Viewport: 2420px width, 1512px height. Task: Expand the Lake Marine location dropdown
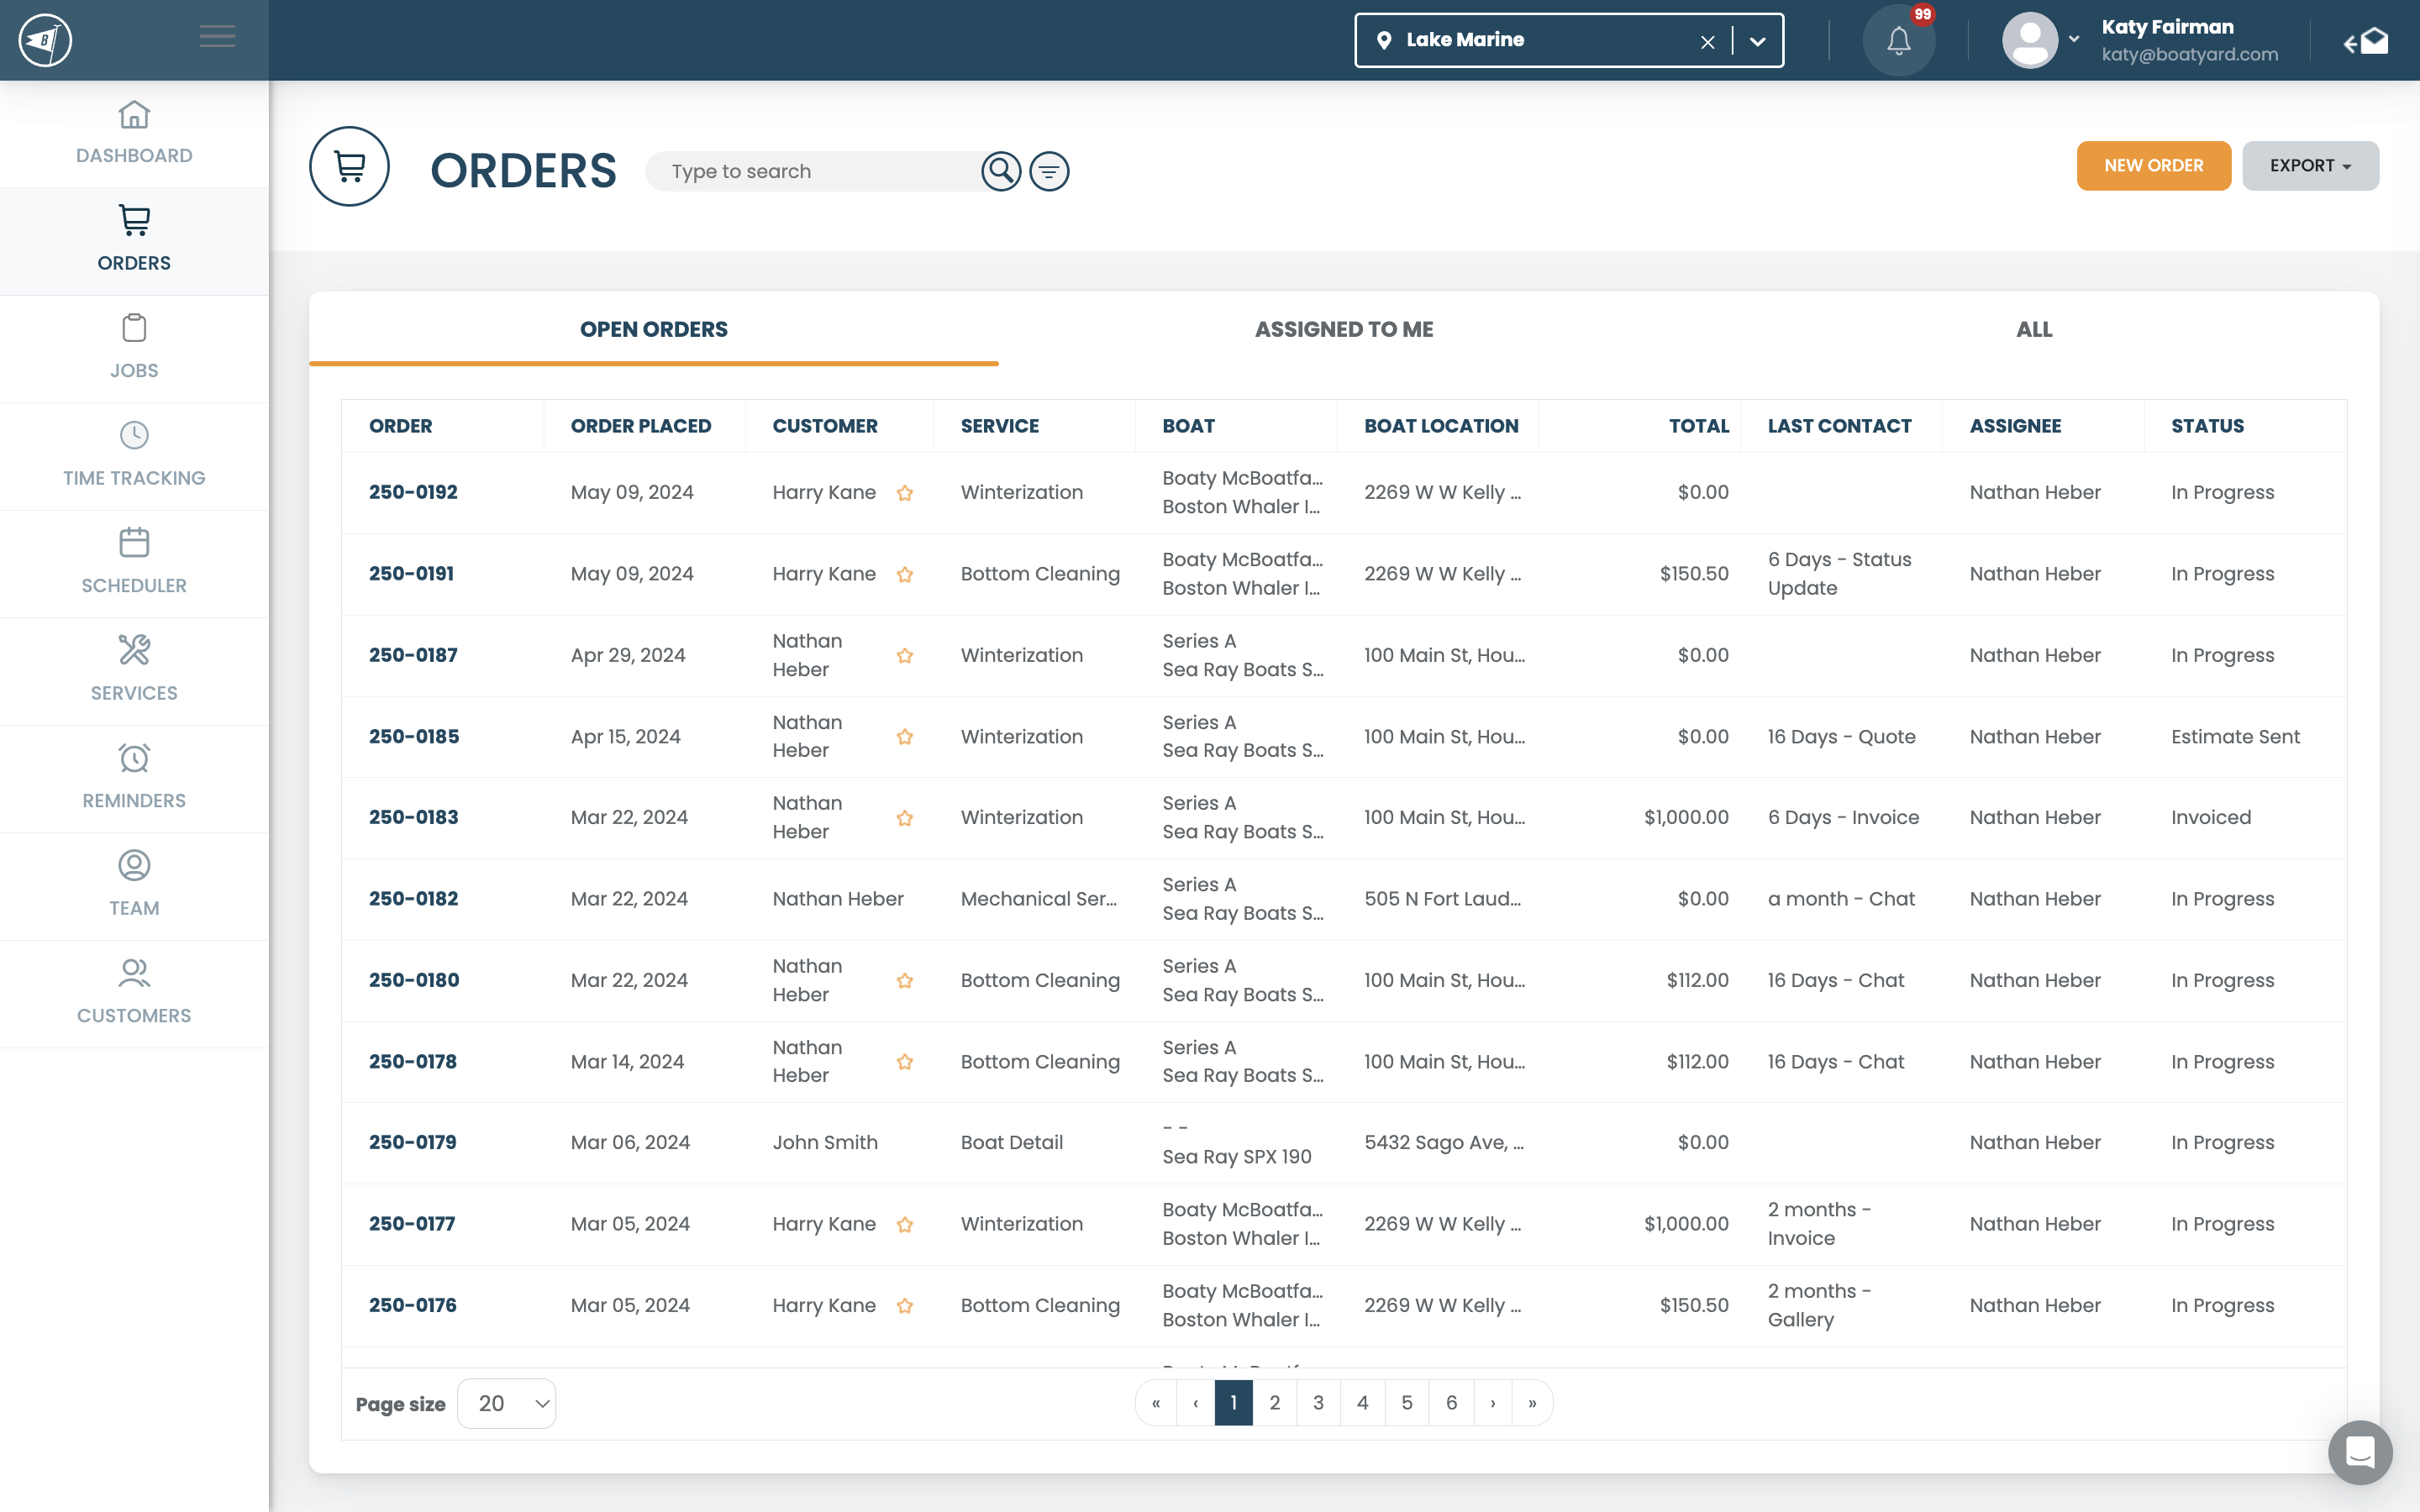coord(1757,41)
